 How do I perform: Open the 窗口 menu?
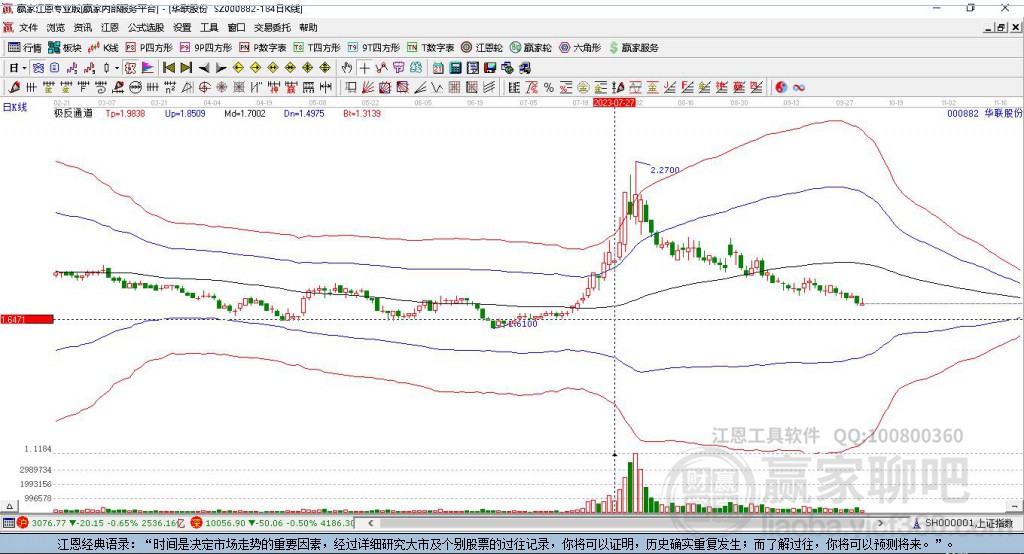pos(236,27)
